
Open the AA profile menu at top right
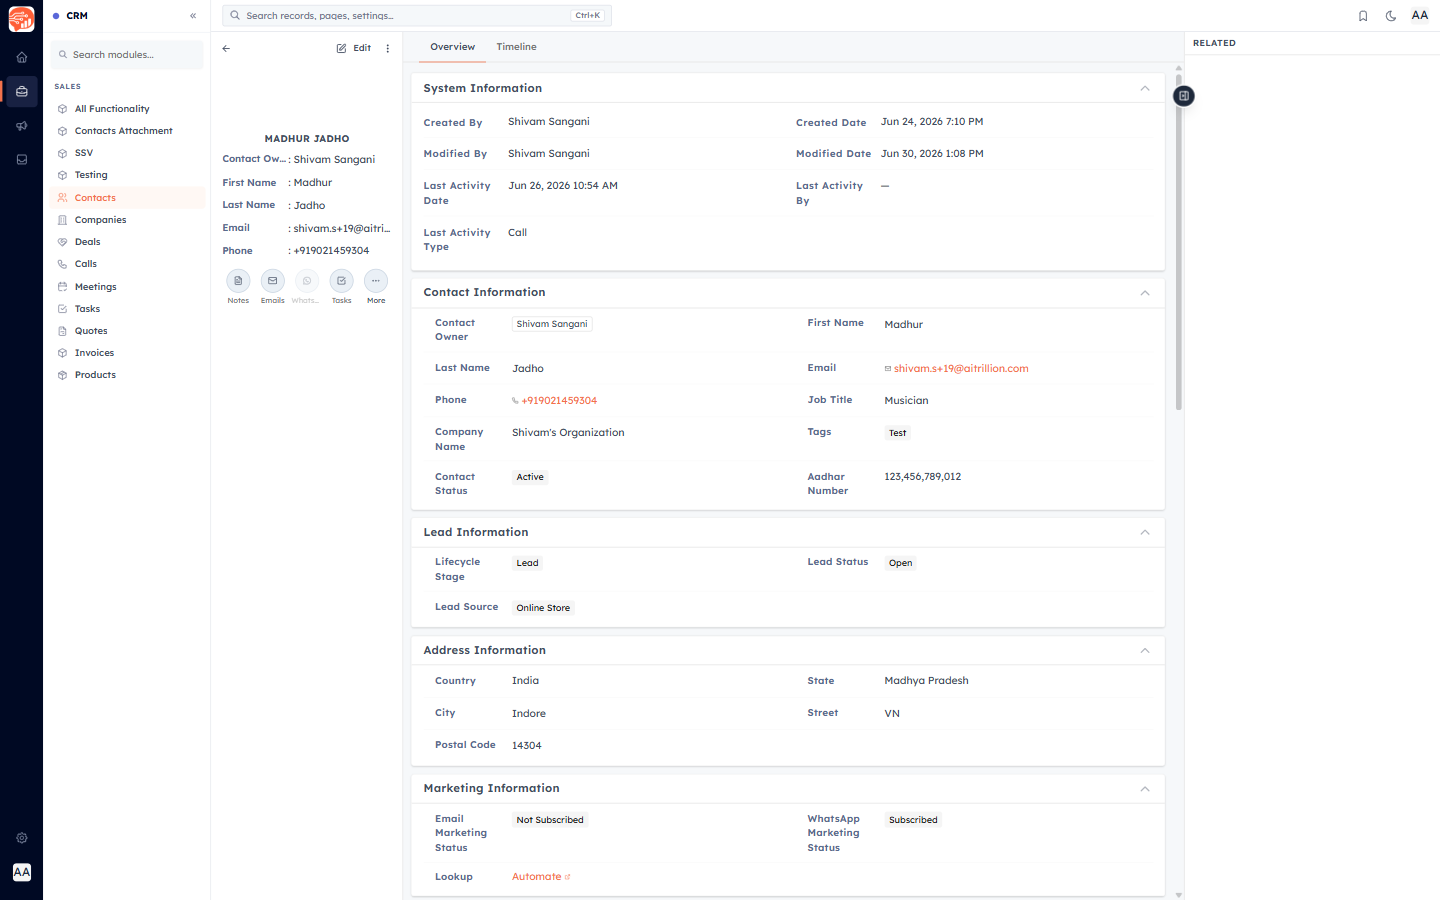pos(1420,15)
